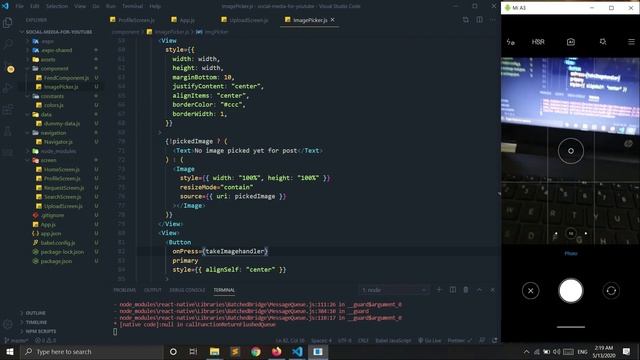The image size is (640, 360).
Task: Open Run and Debug view
Action: [7, 88]
